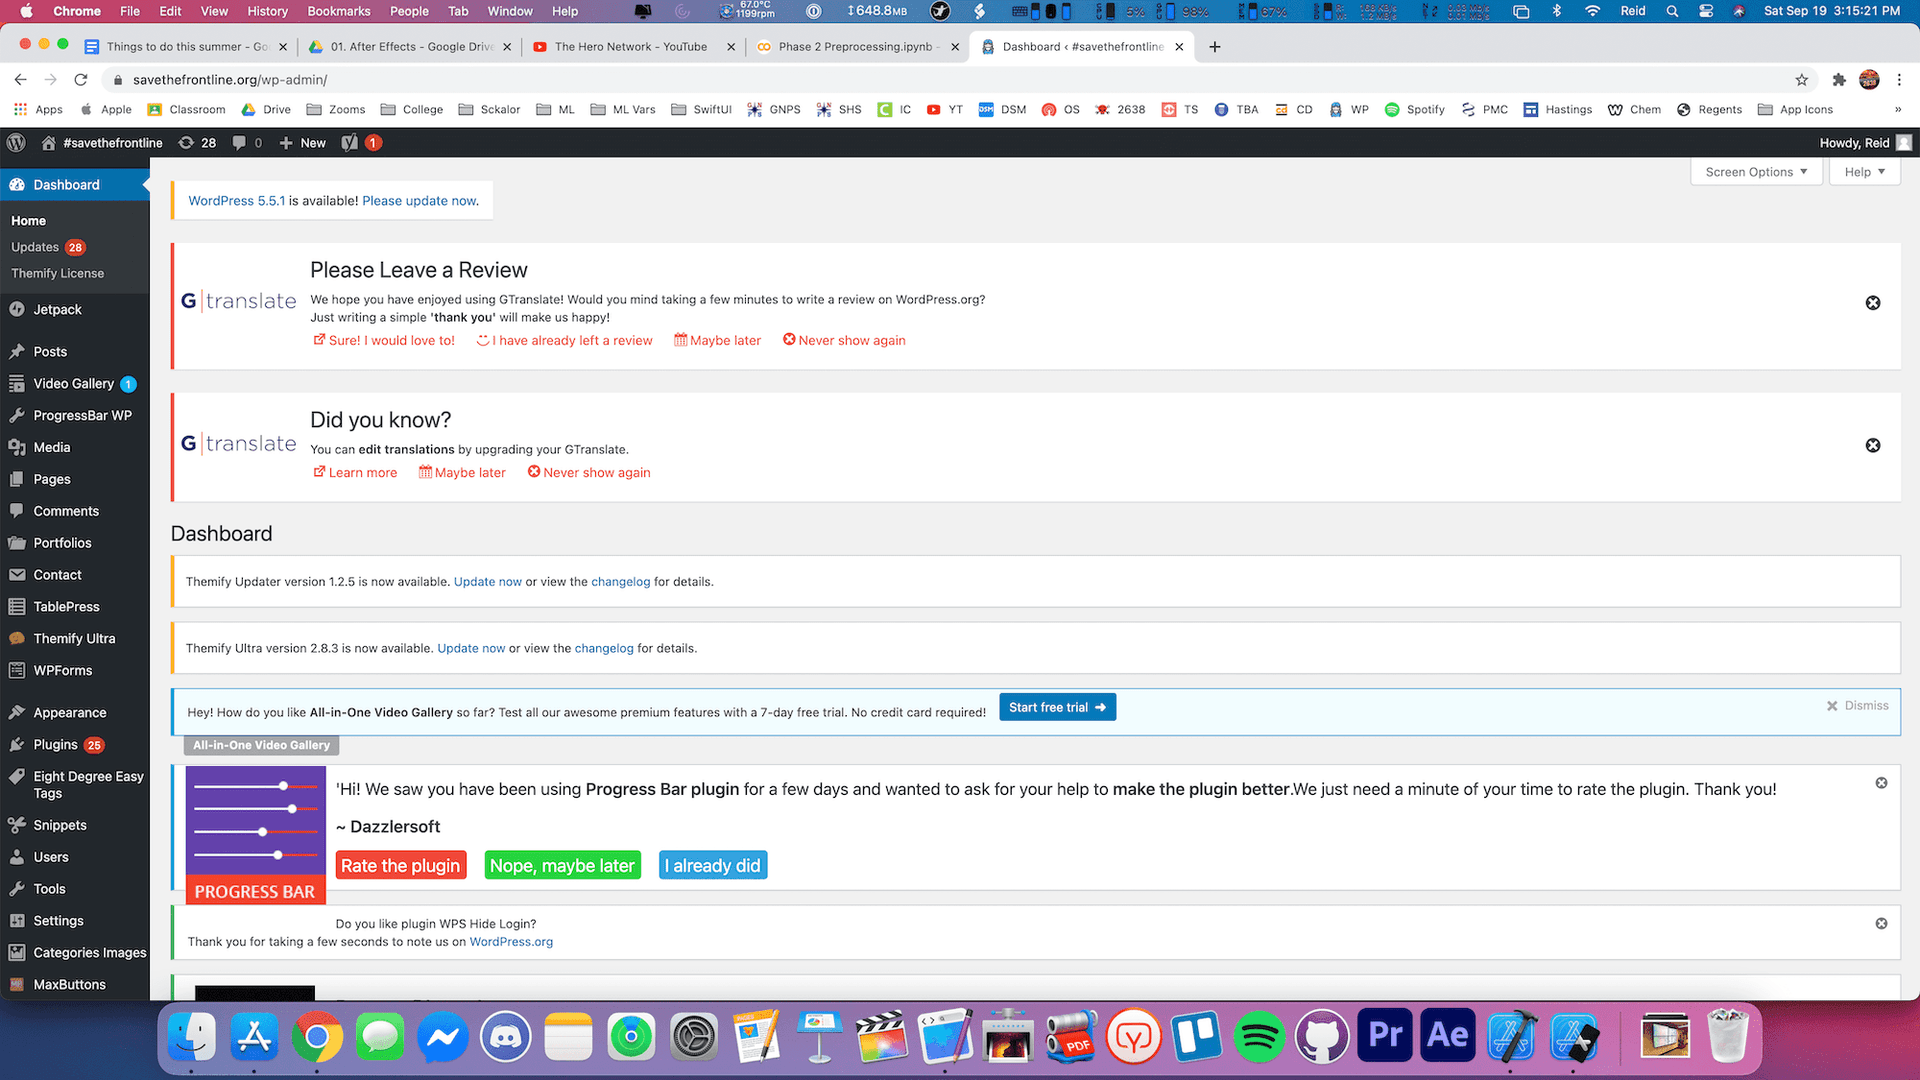Dismiss the GTranslate review notice with X
The width and height of the screenshot is (1920, 1080).
point(1873,303)
